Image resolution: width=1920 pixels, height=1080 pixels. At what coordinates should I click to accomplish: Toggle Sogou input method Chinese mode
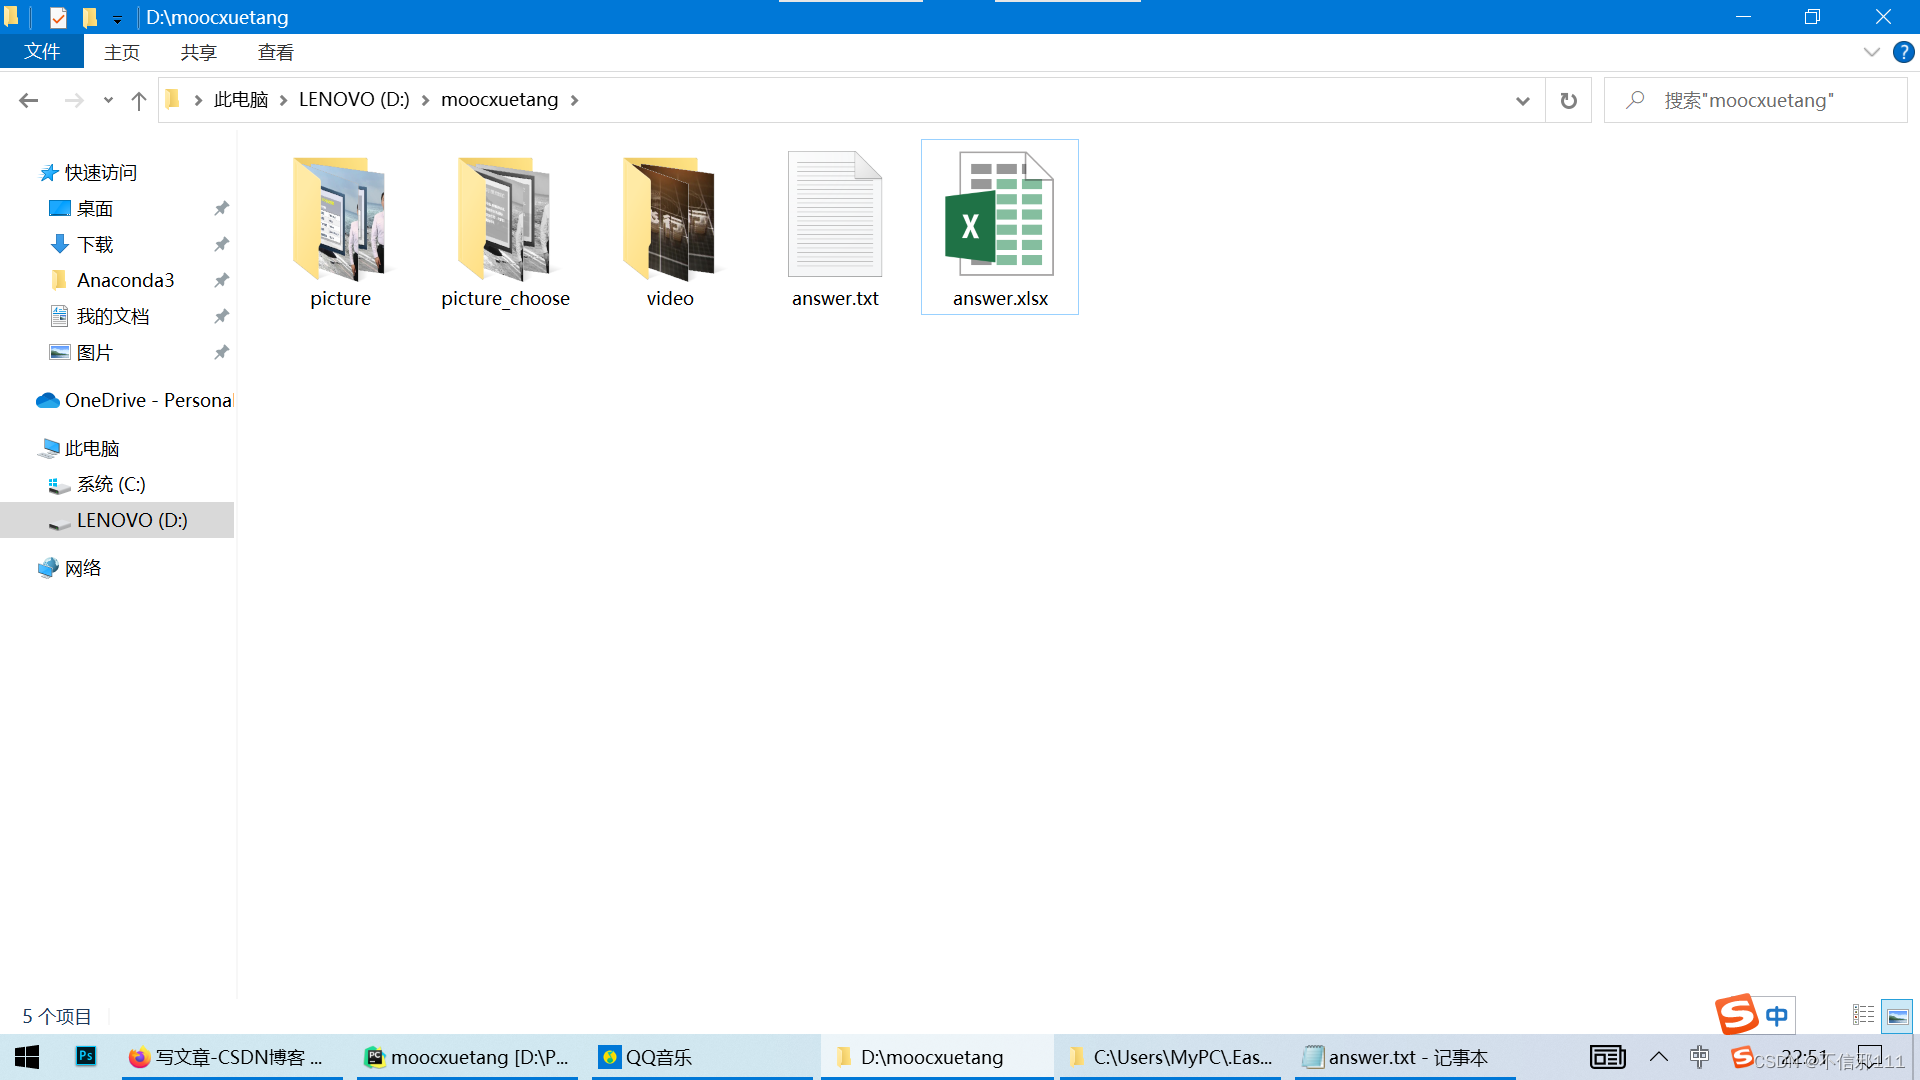click(1776, 1016)
